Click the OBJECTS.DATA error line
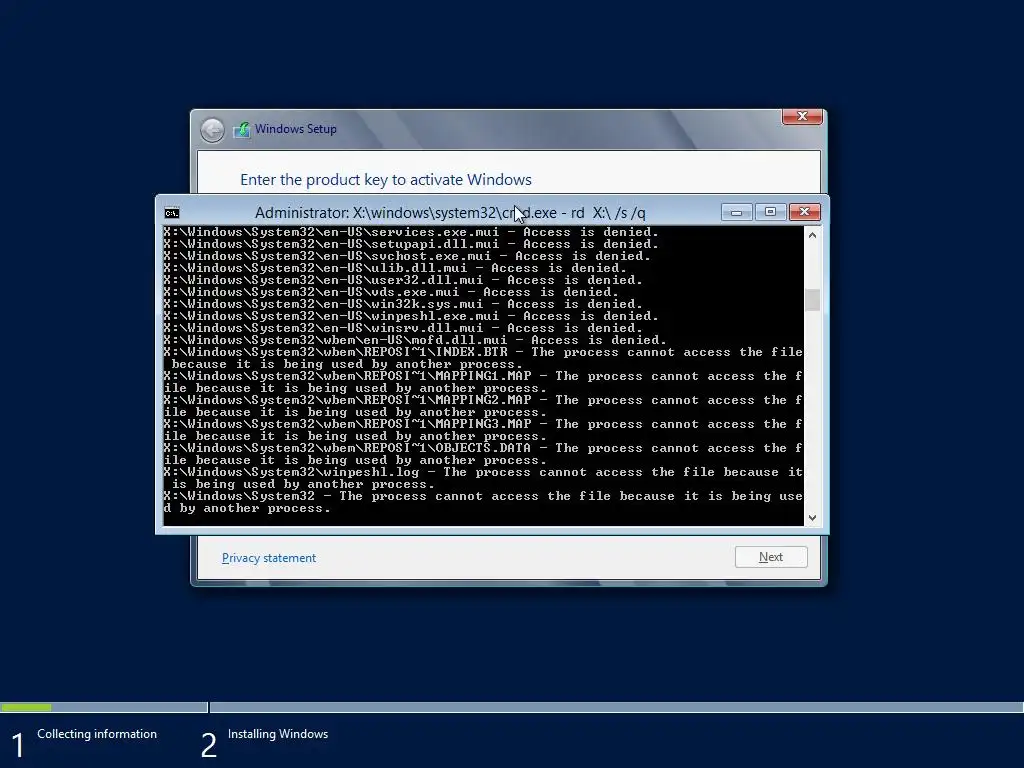 click(483, 454)
